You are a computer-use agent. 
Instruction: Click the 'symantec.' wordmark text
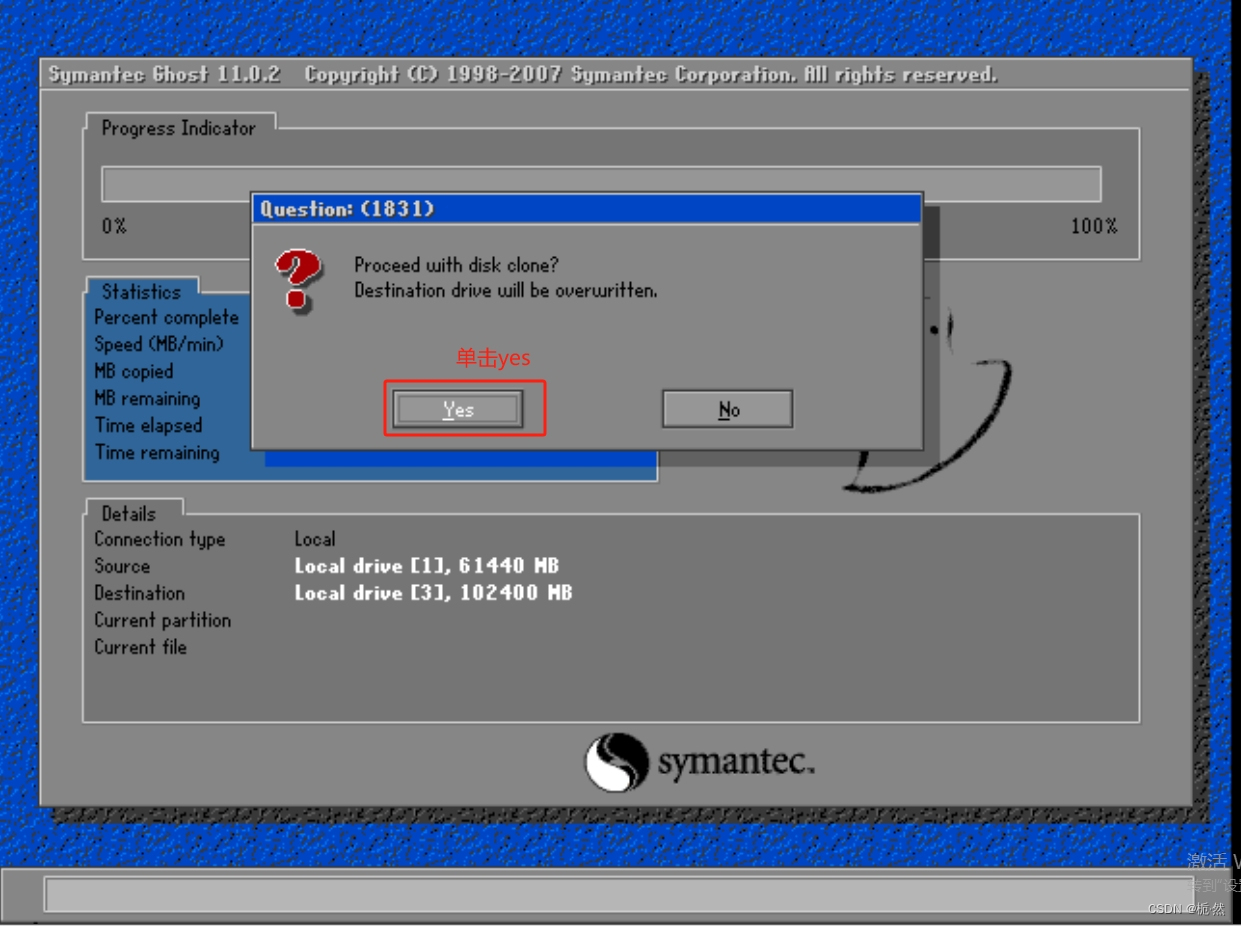point(736,763)
